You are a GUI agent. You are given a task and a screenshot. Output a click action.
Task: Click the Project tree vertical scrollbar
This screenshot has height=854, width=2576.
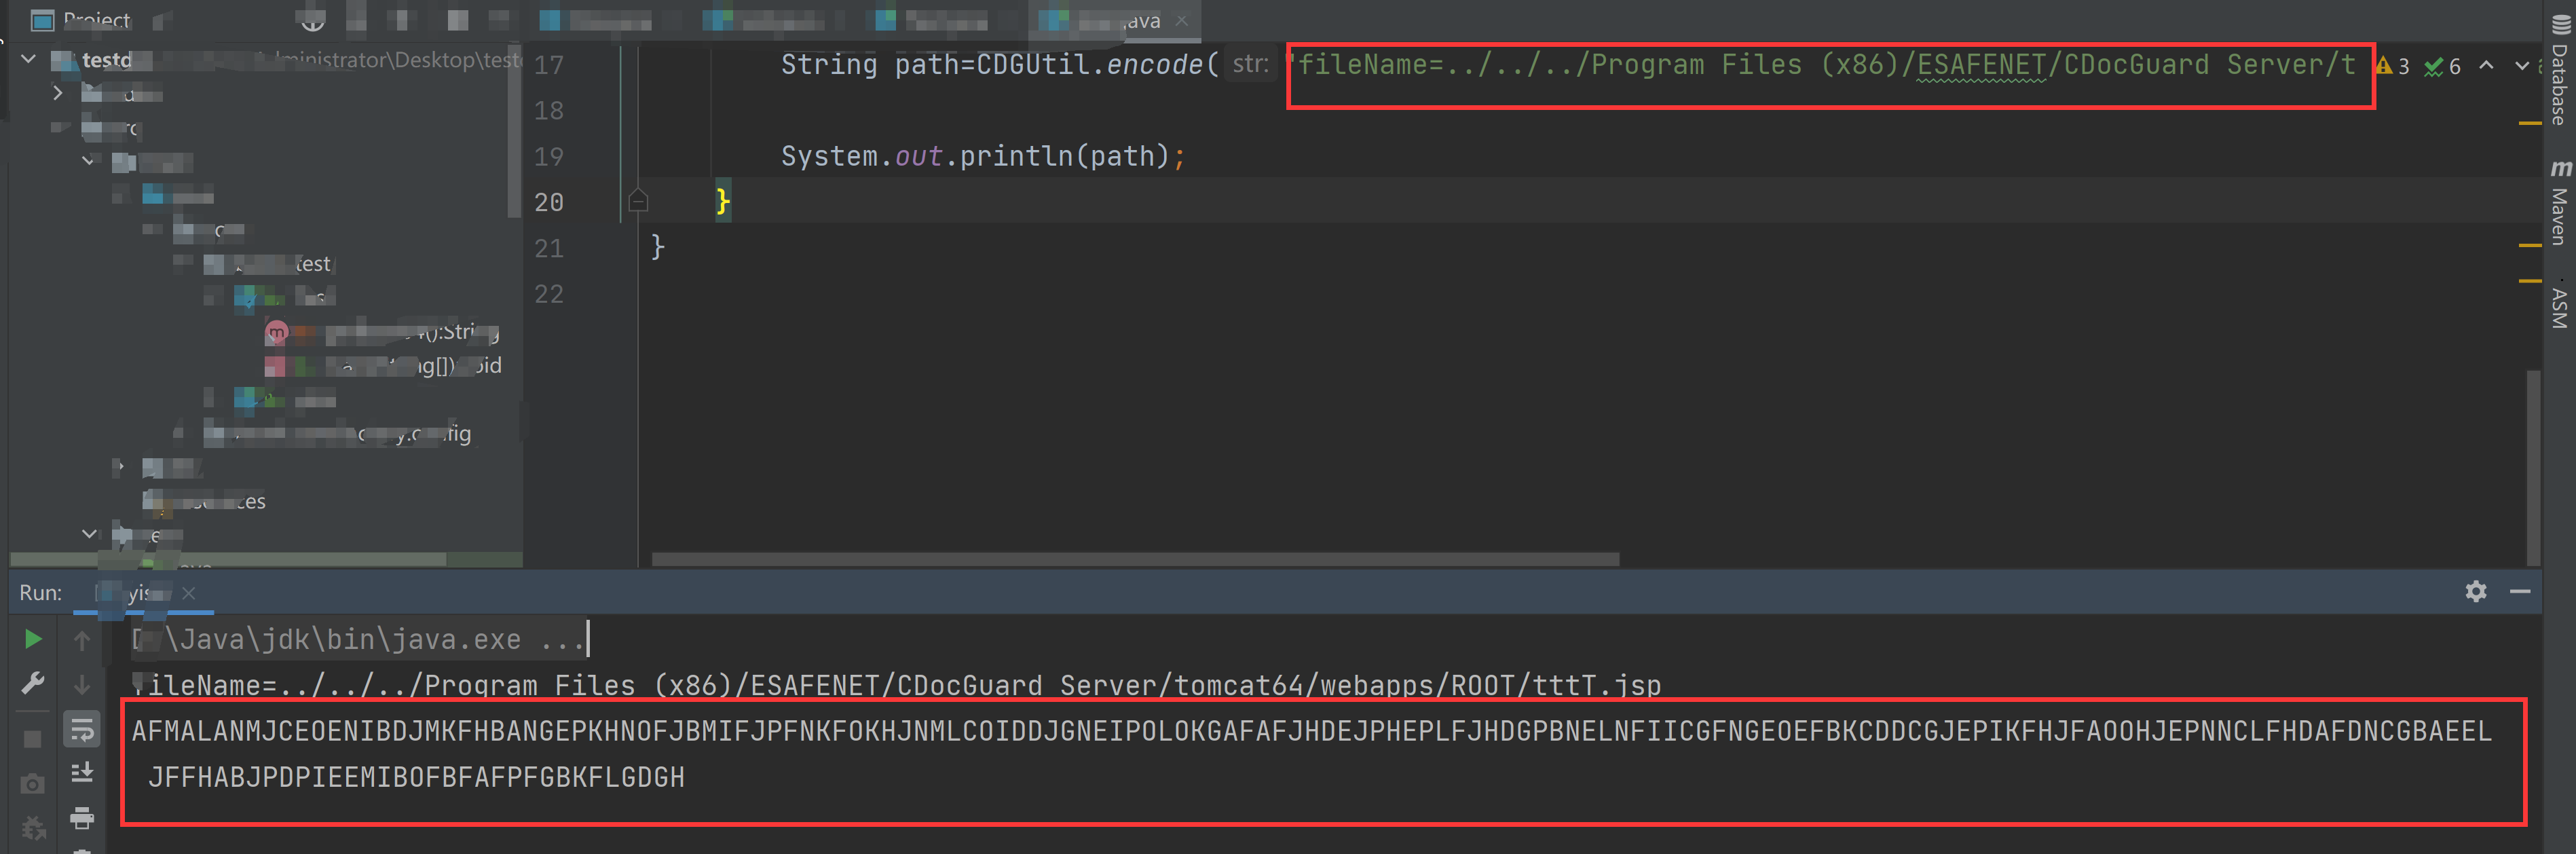(514, 130)
